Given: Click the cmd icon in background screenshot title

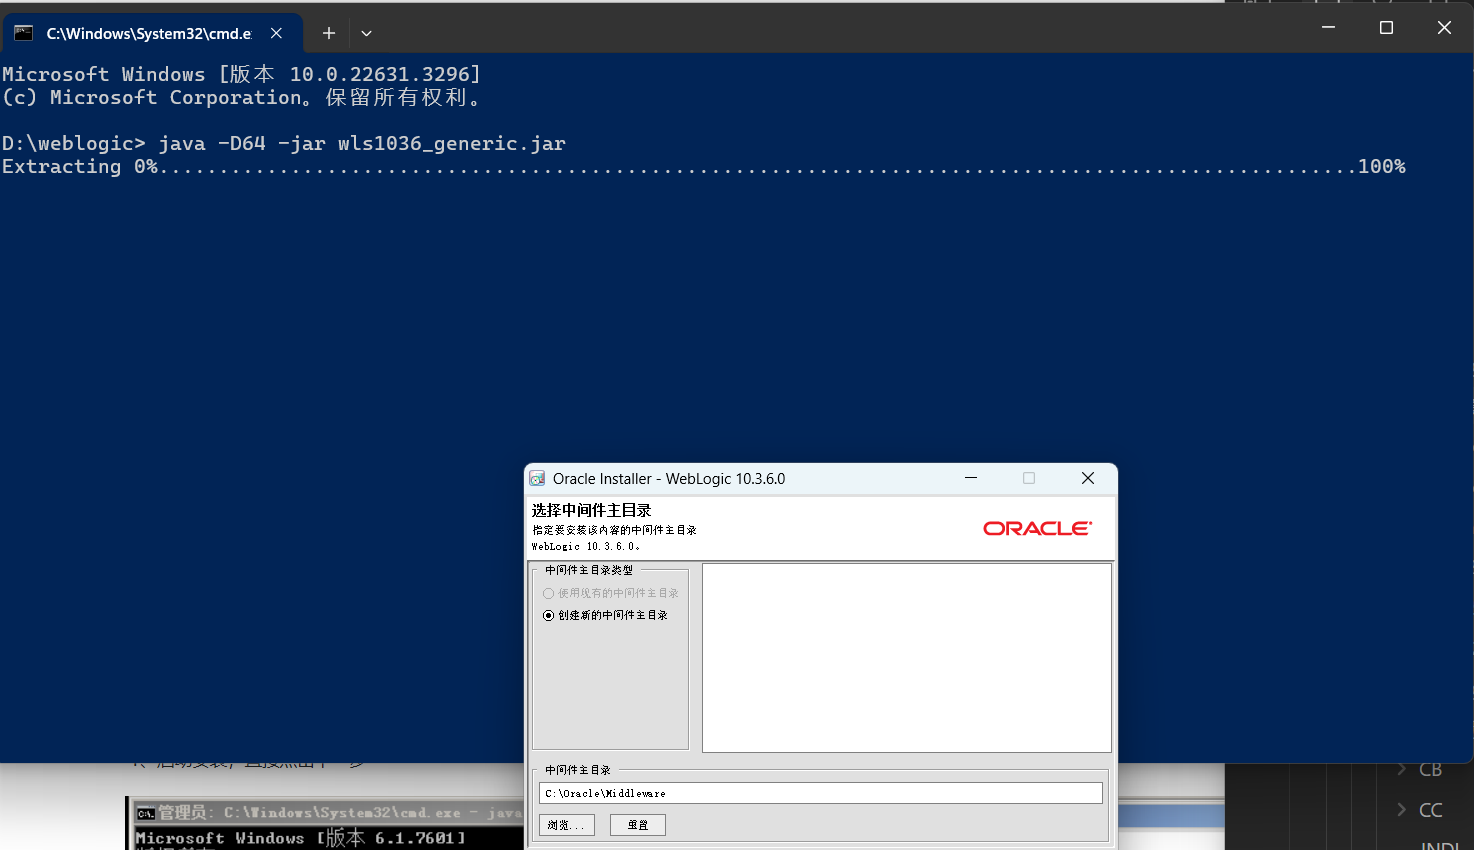Looking at the screenshot, I should pyautogui.click(x=146, y=813).
